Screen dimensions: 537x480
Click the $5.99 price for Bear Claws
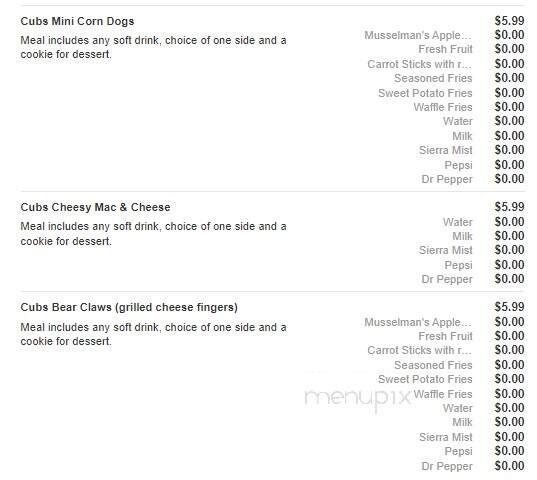tap(509, 307)
